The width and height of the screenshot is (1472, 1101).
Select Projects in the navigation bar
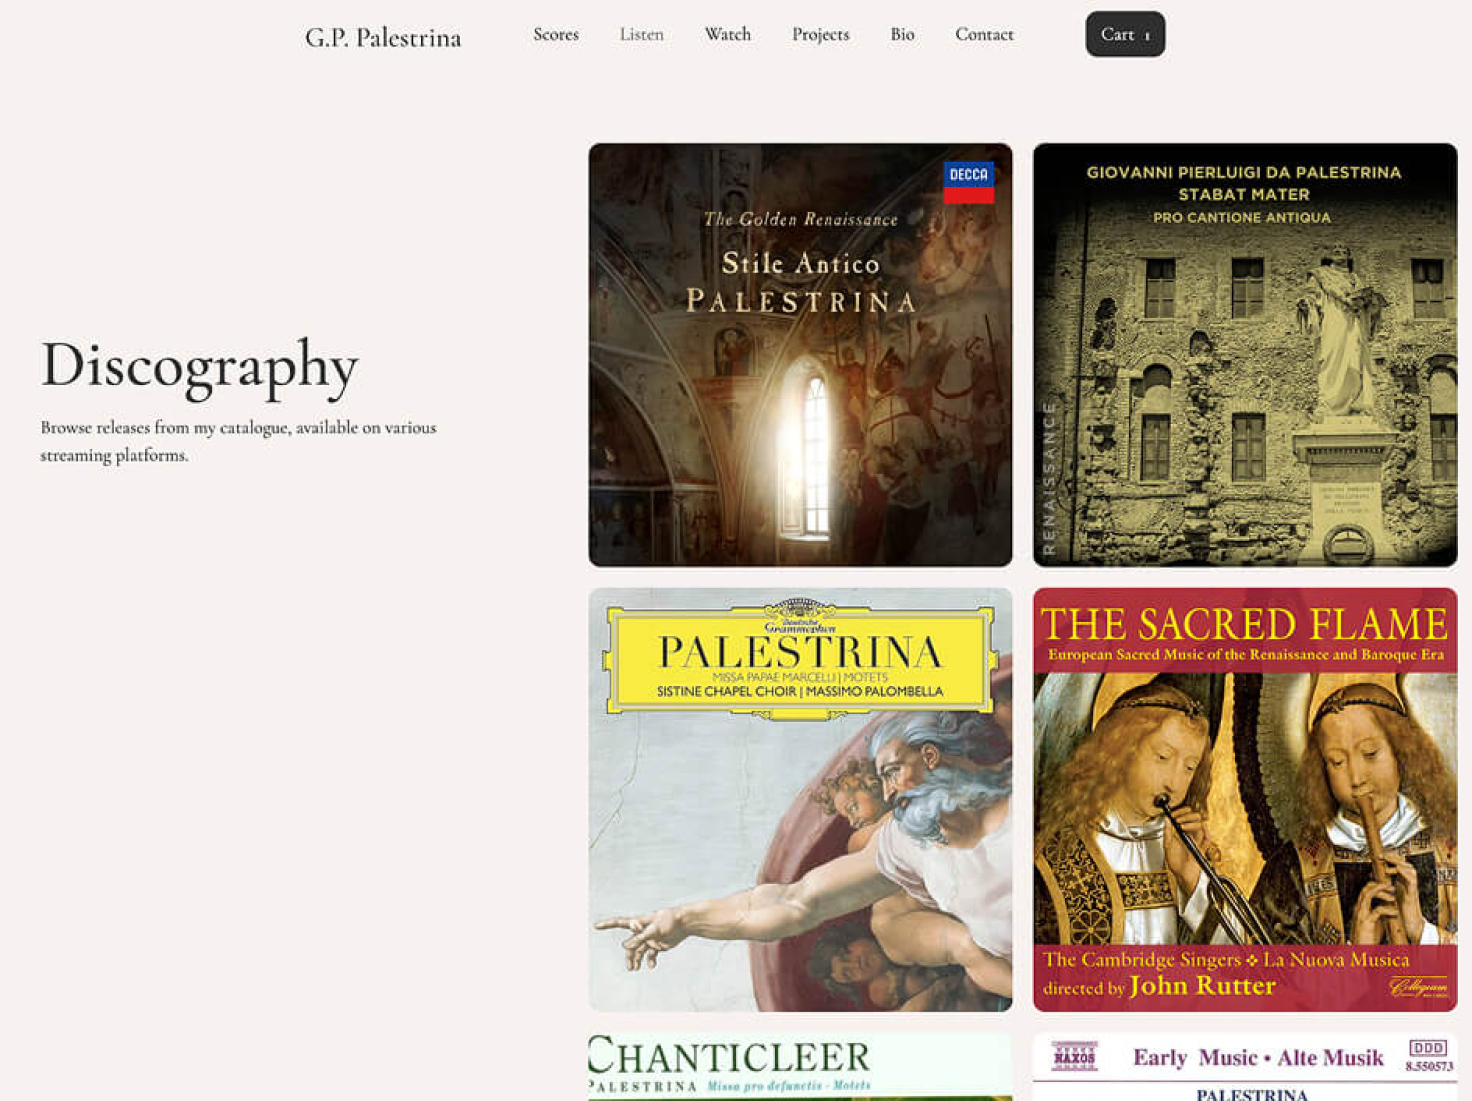click(821, 34)
